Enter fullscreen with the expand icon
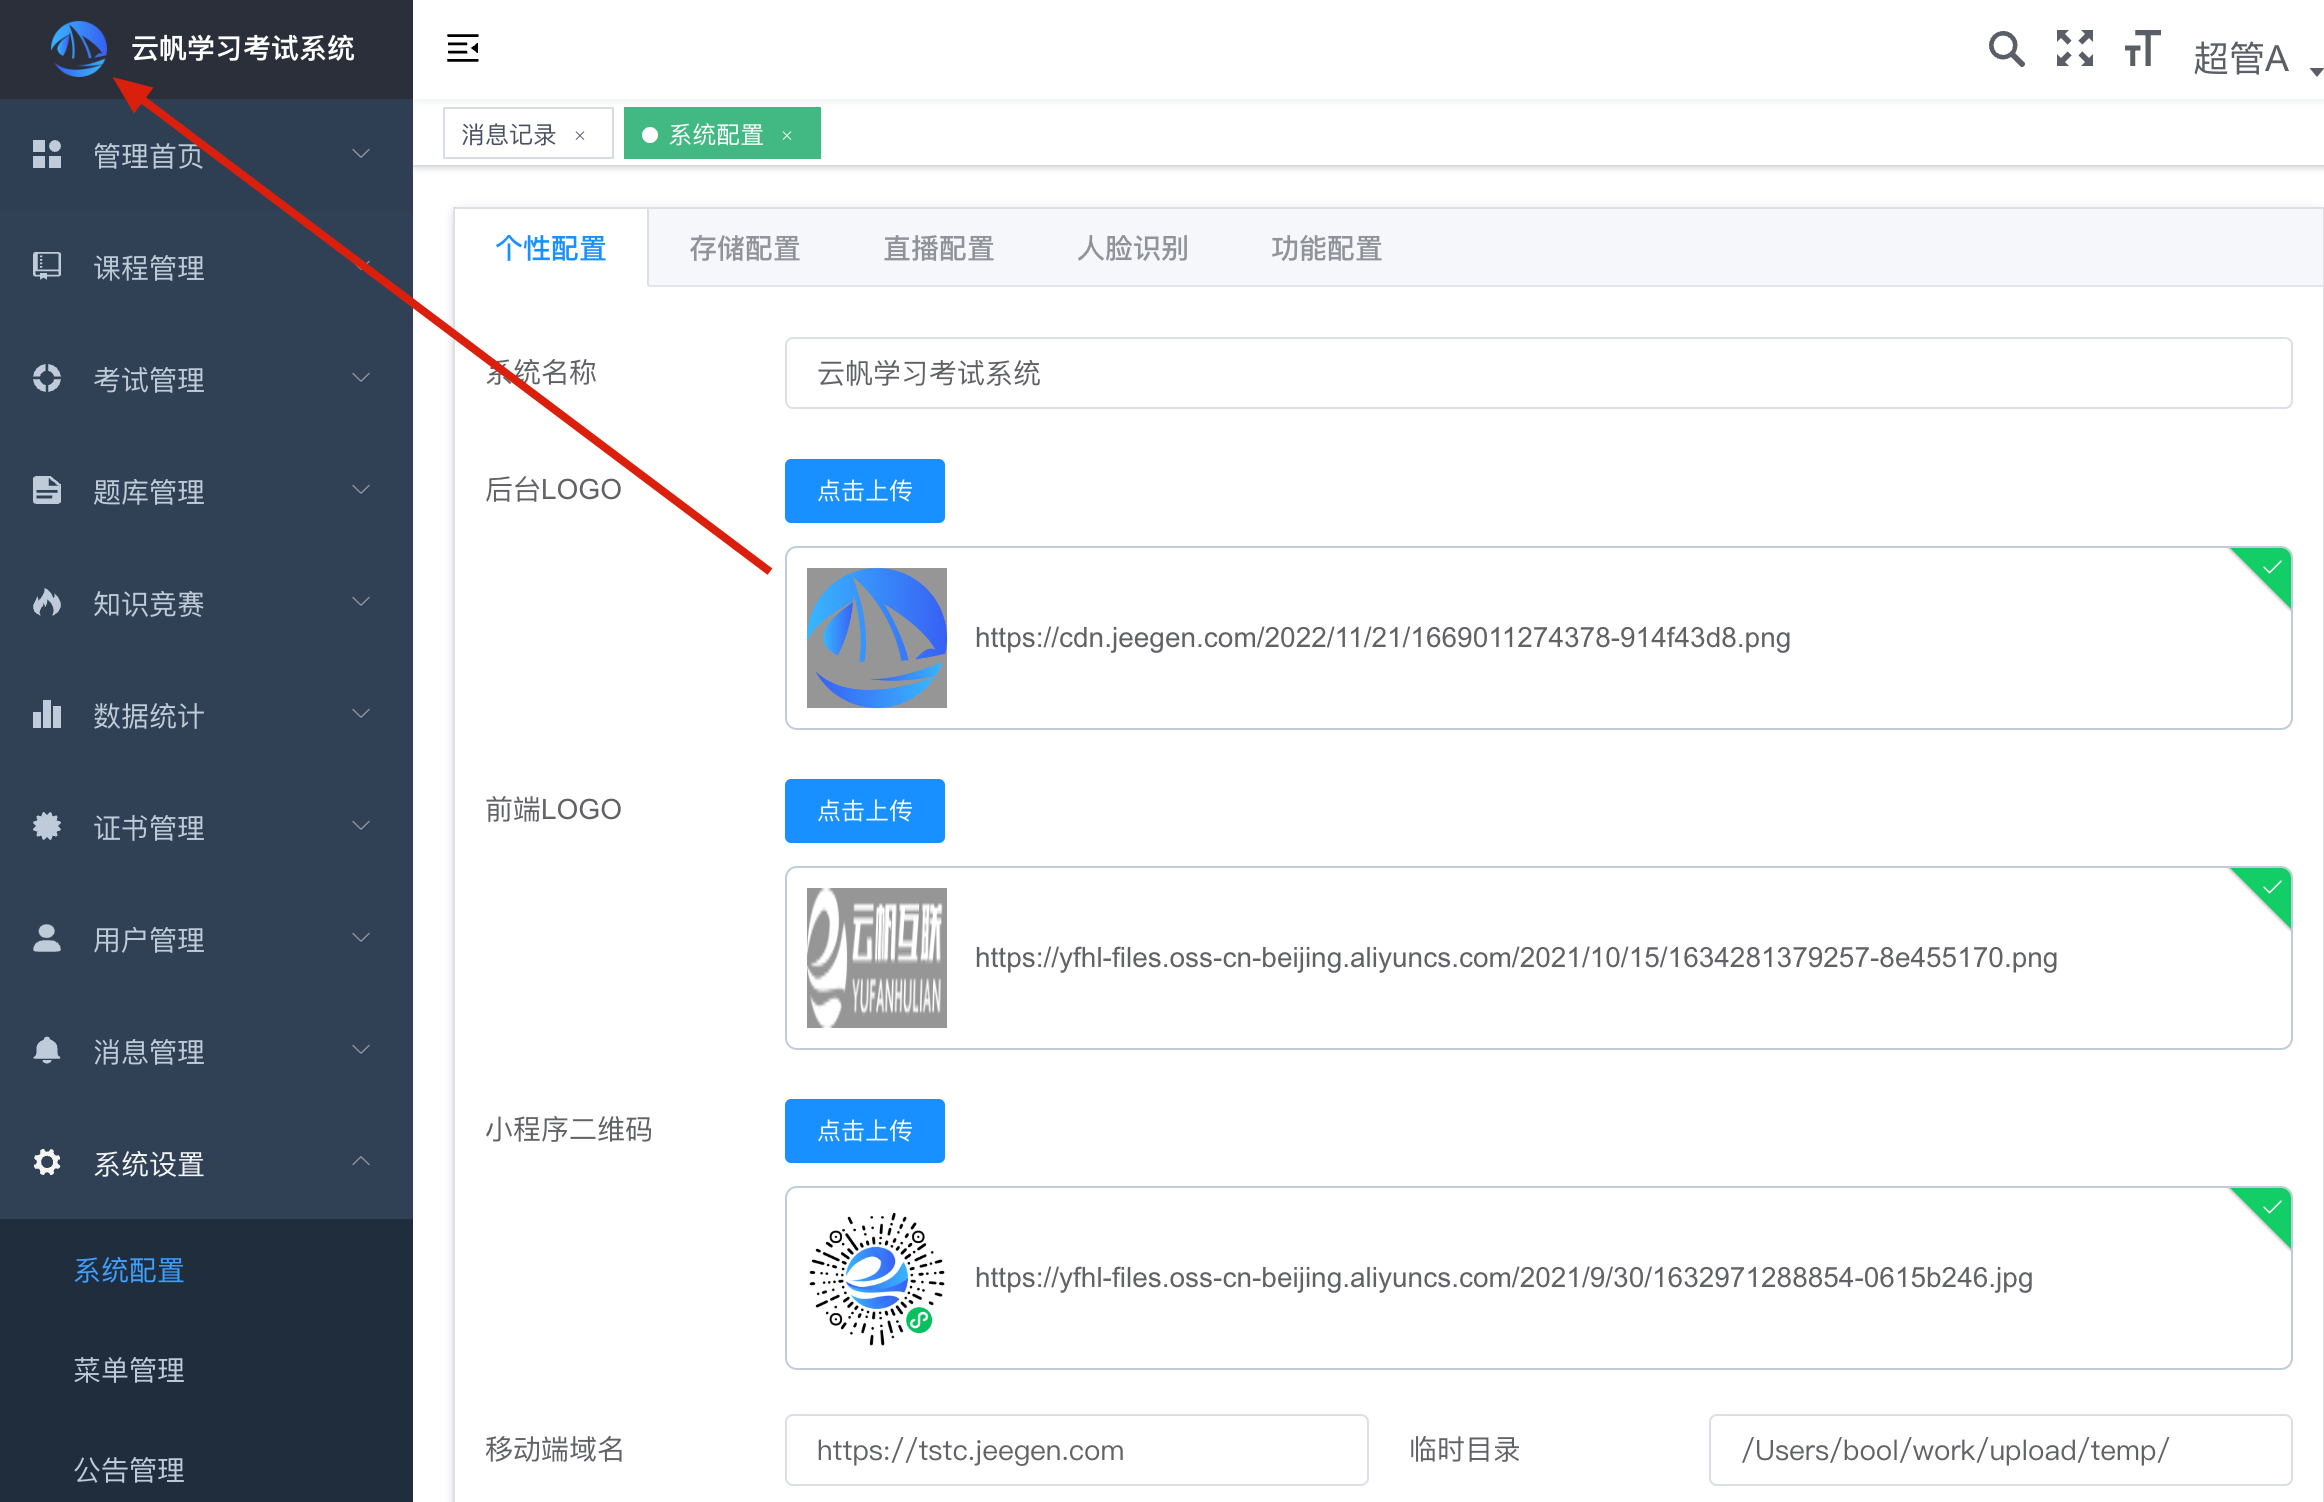 coord(2075,48)
